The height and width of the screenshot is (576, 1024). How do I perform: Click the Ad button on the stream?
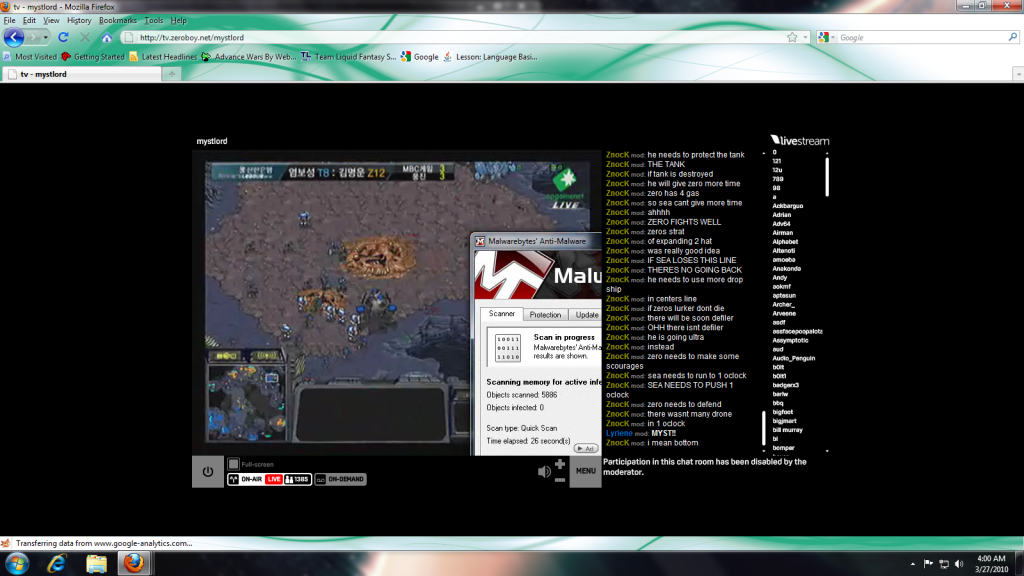click(586, 449)
